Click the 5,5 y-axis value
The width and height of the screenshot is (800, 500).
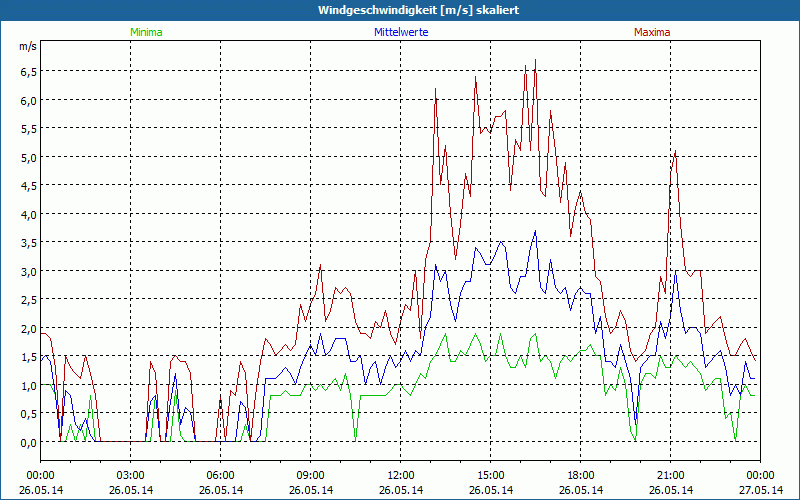[x=28, y=129]
